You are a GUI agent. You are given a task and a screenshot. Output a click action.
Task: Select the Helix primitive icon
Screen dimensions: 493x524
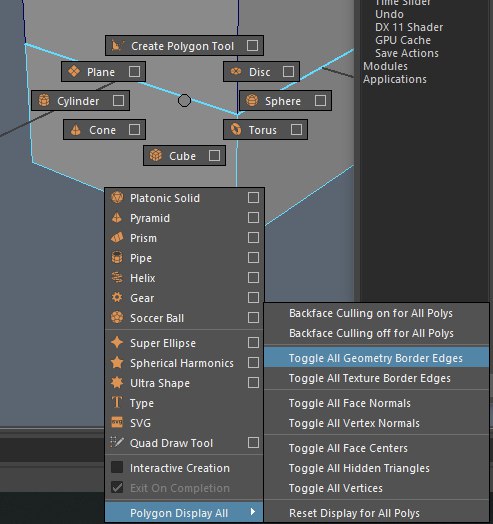(117, 278)
